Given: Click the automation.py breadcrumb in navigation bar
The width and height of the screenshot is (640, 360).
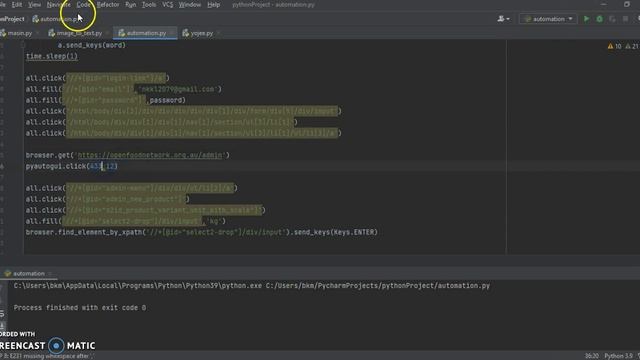Looking at the screenshot, I should pos(55,19).
